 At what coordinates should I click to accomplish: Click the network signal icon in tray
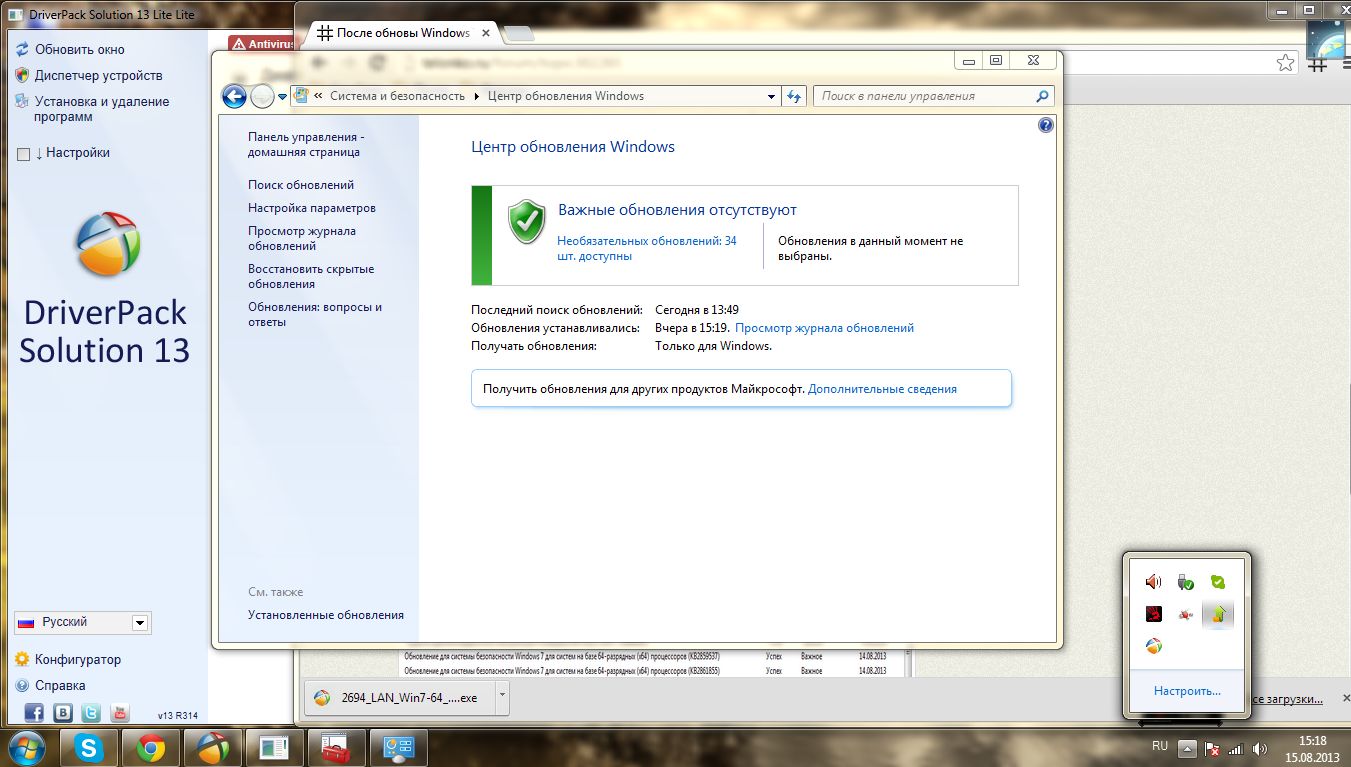(x=1236, y=748)
